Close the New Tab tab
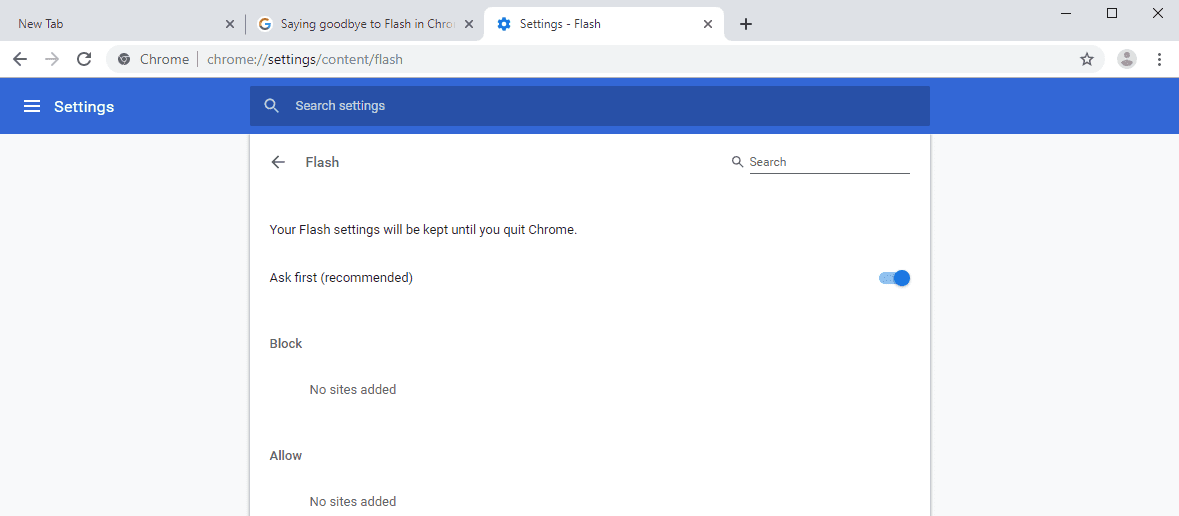Screen dimensions: 1179x516 230,24
